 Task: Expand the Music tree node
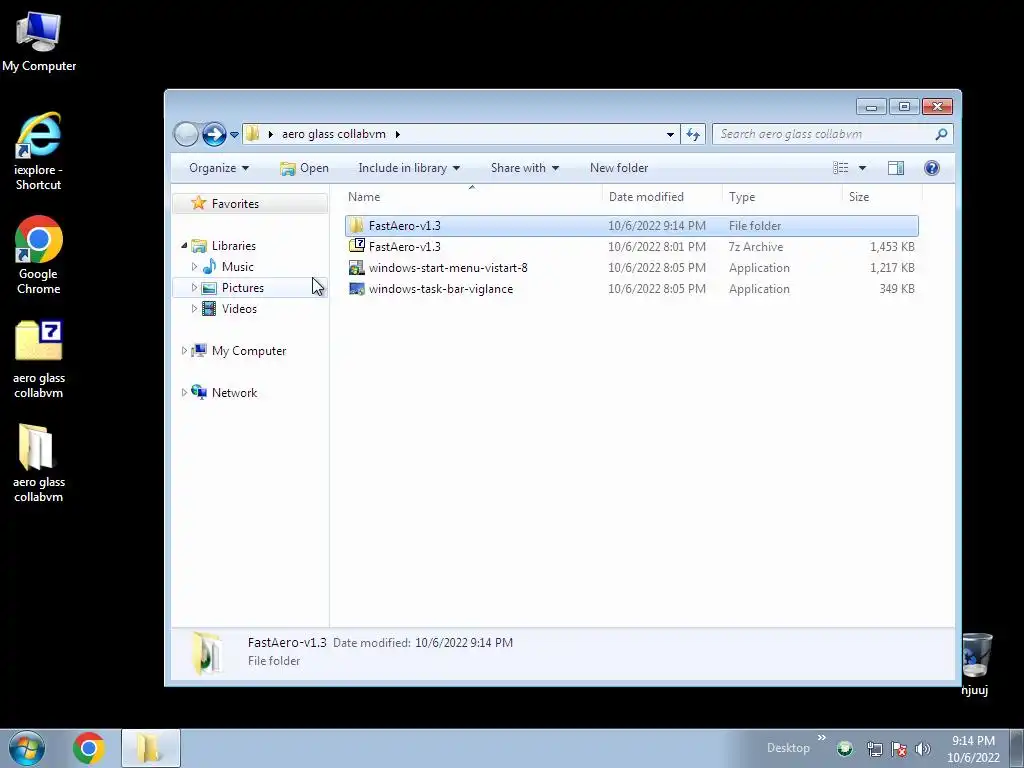click(x=194, y=266)
